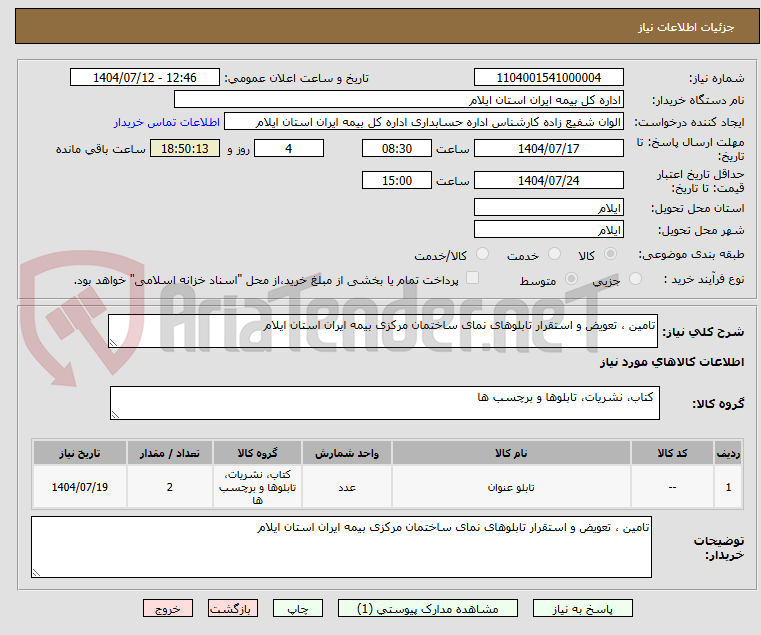Image resolution: width=761 pixels, height=635 pixels.
Task: Click the تابلو عنوان table row cell
Action: [511, 488]
